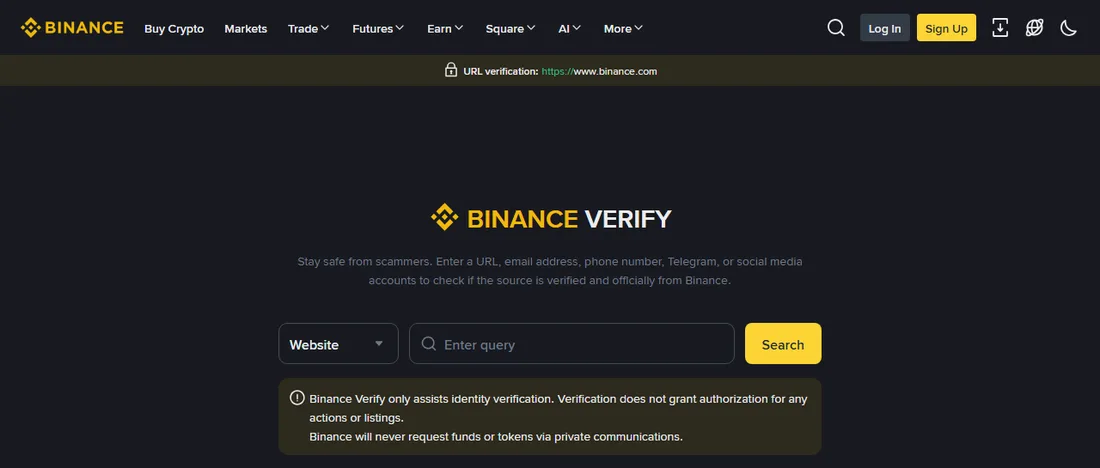Viewport: 1100px width, 468px height.
Task: Expand the Trade dropdown menu
Action: [x=309, y=29]
